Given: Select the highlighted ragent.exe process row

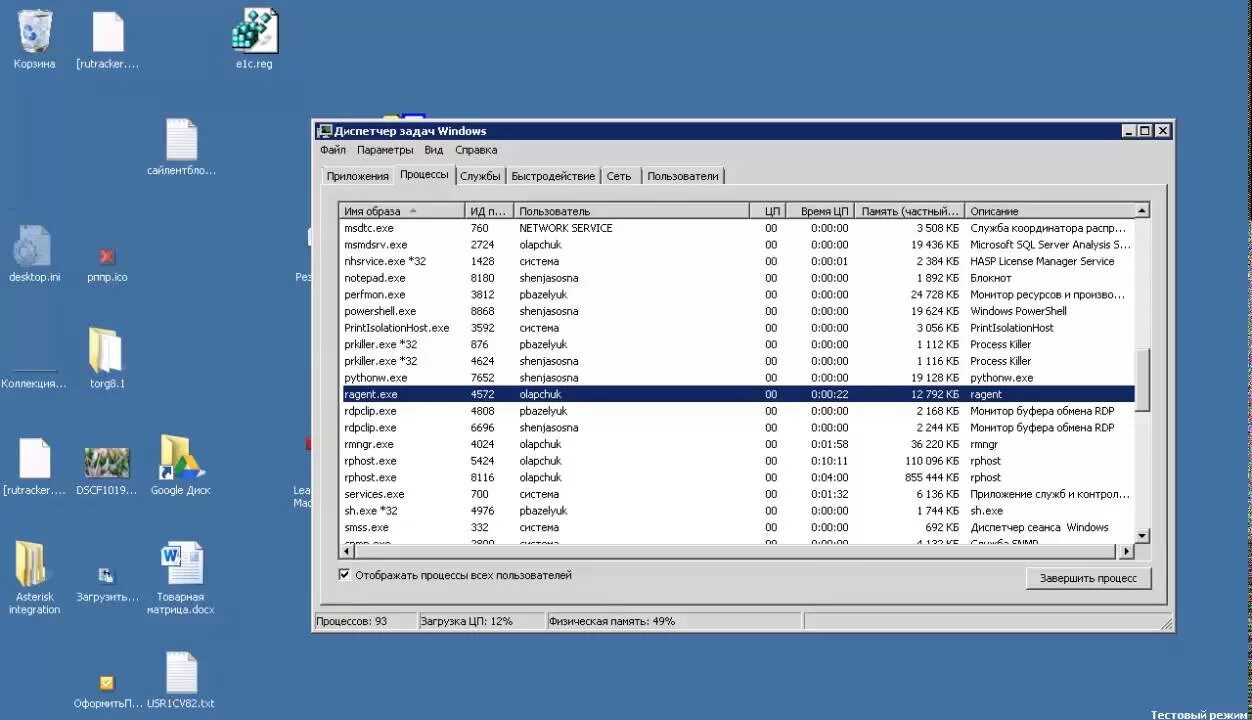Looking at the screenshot, I should (x=737, y=394).
